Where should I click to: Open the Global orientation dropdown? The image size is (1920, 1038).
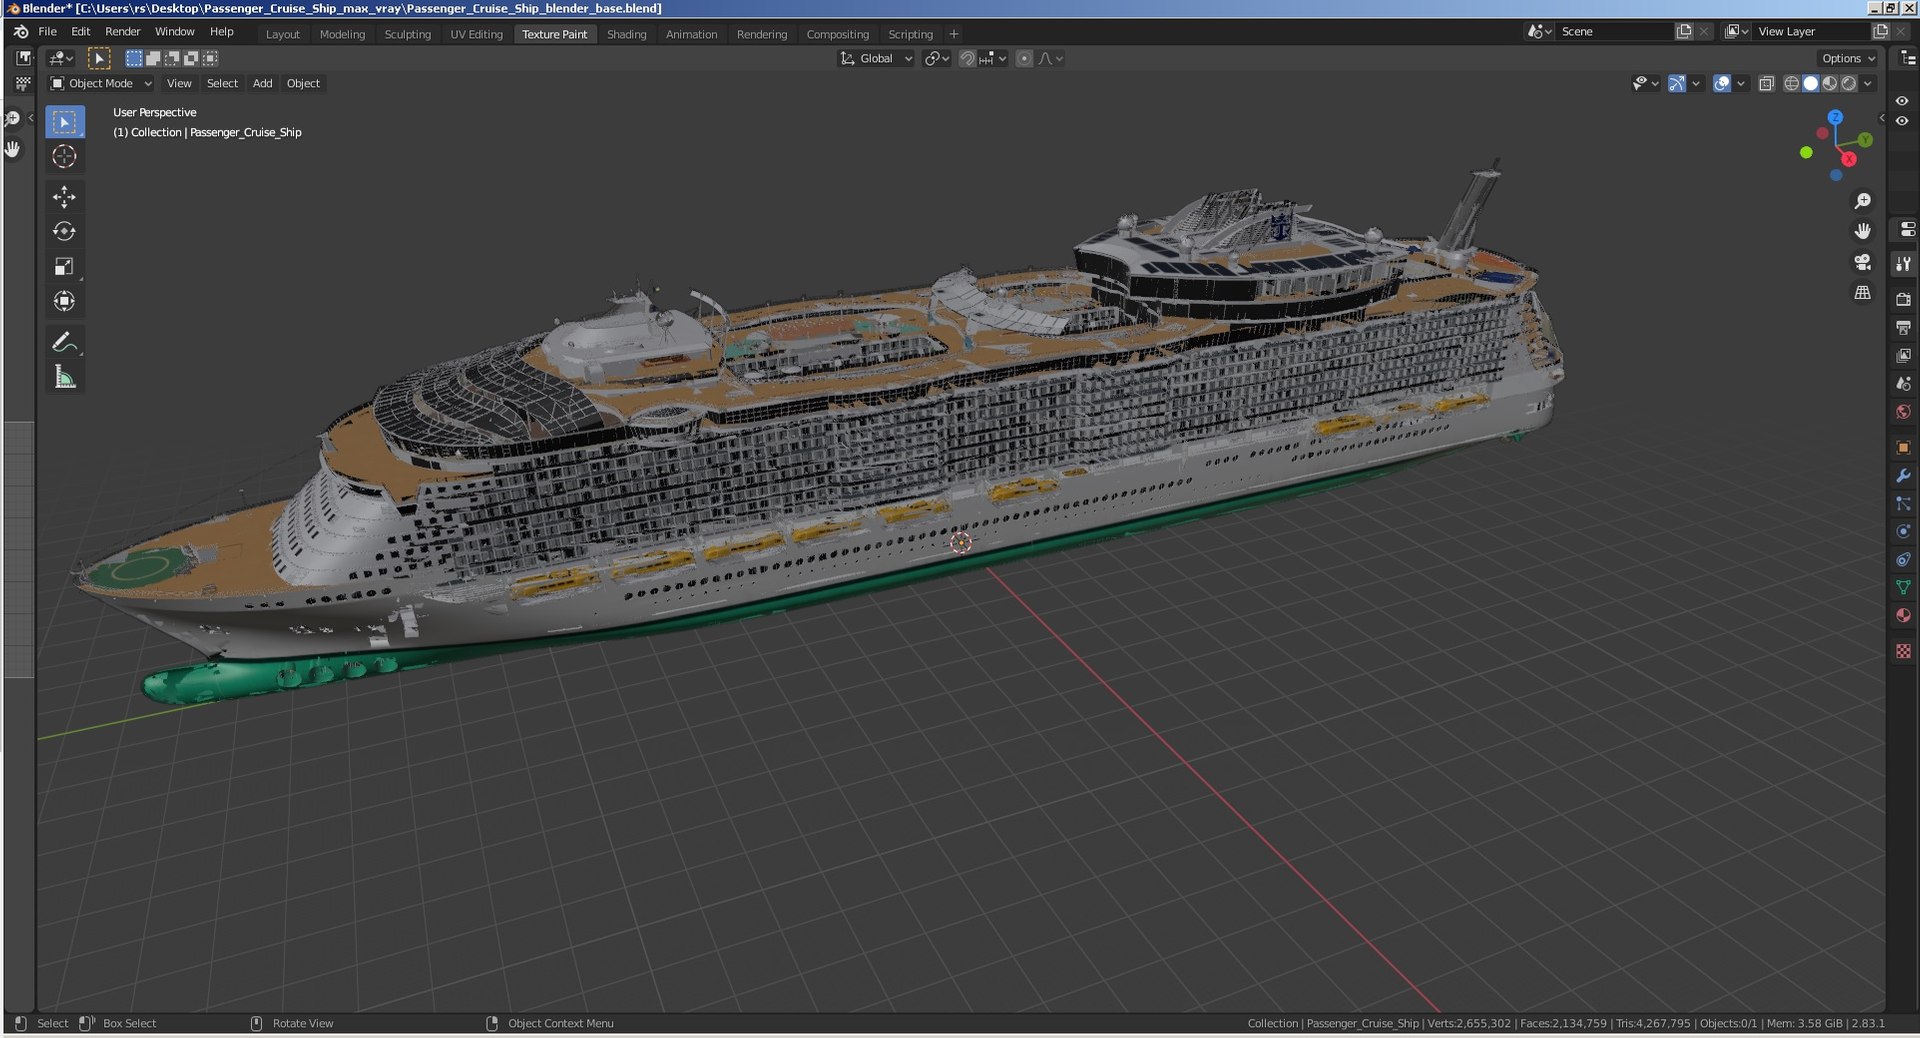(876, 58)
